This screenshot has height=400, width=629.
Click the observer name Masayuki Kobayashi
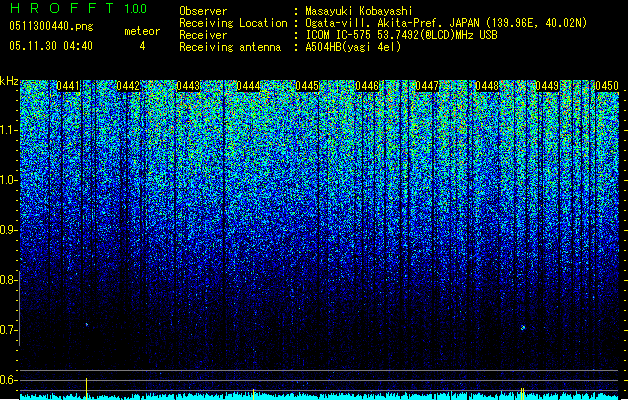point(359,11)
